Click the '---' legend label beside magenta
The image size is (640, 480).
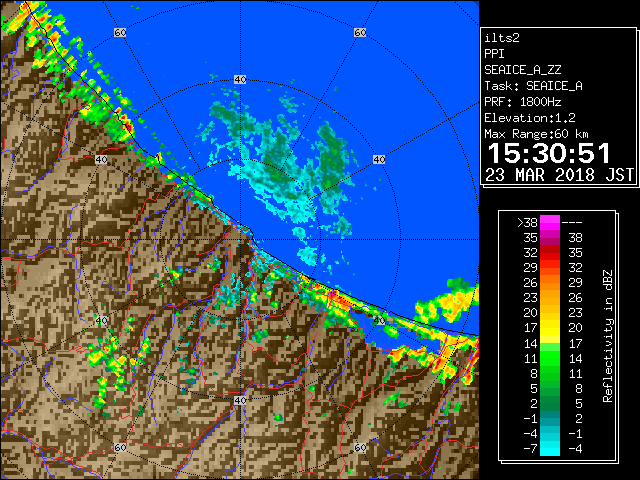(572, 223)
